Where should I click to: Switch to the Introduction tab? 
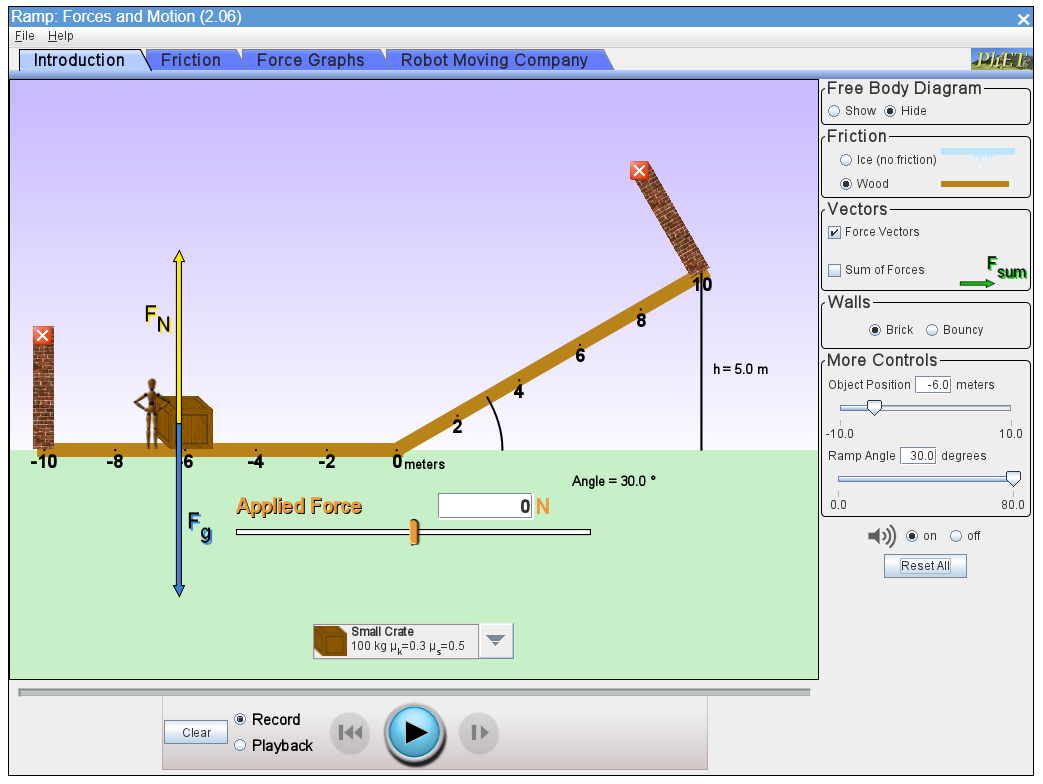[79, 60]
